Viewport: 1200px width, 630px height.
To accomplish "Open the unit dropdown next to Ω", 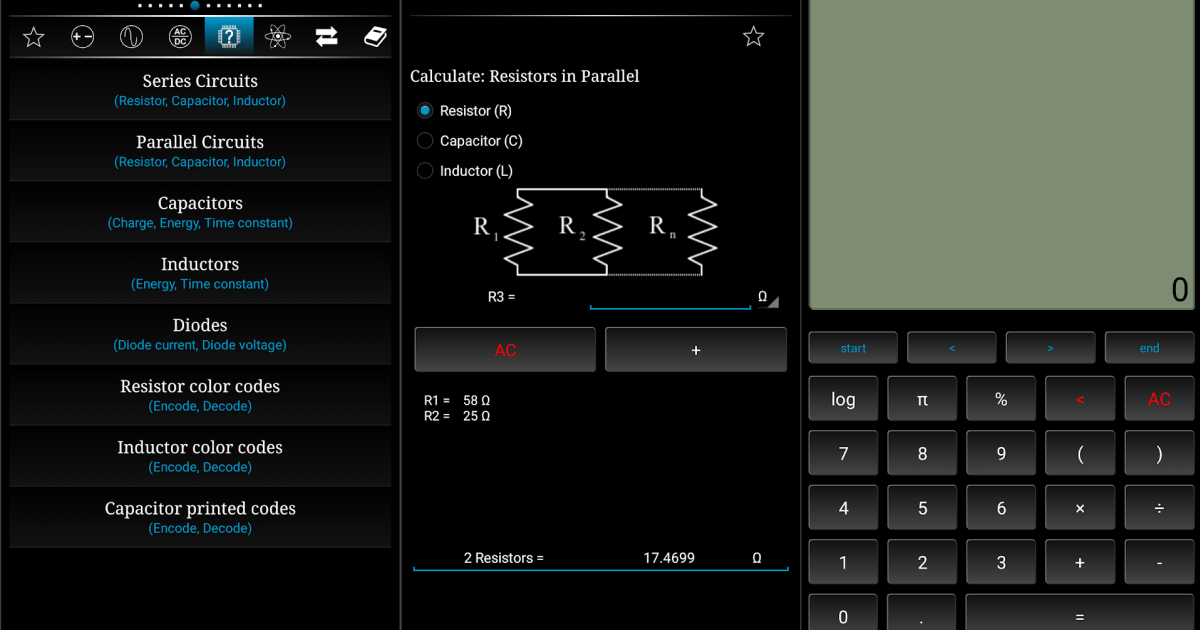I will pos(767,297).
